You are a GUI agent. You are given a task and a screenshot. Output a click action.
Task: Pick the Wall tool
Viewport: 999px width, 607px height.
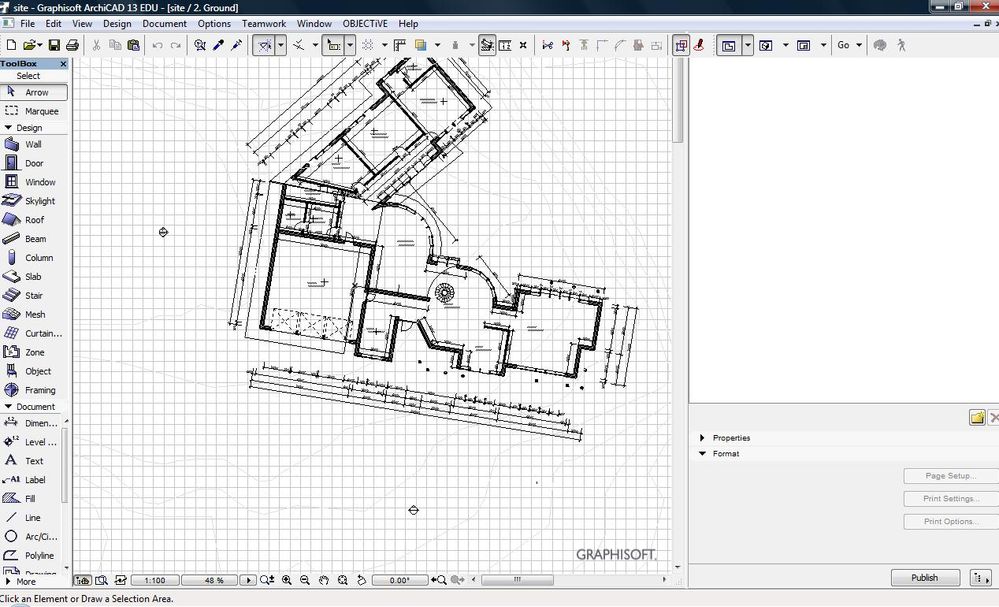(34, 145)
